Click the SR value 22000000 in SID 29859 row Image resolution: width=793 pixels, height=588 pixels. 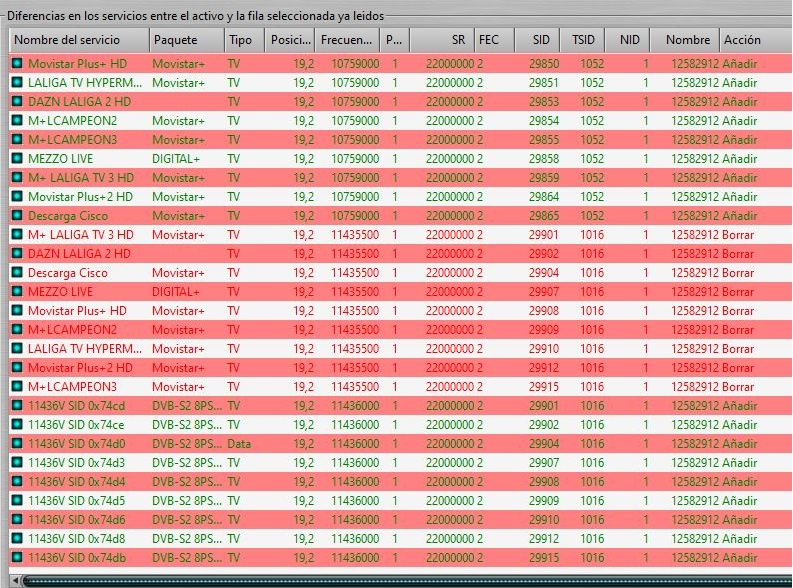(x=450, y=177)
